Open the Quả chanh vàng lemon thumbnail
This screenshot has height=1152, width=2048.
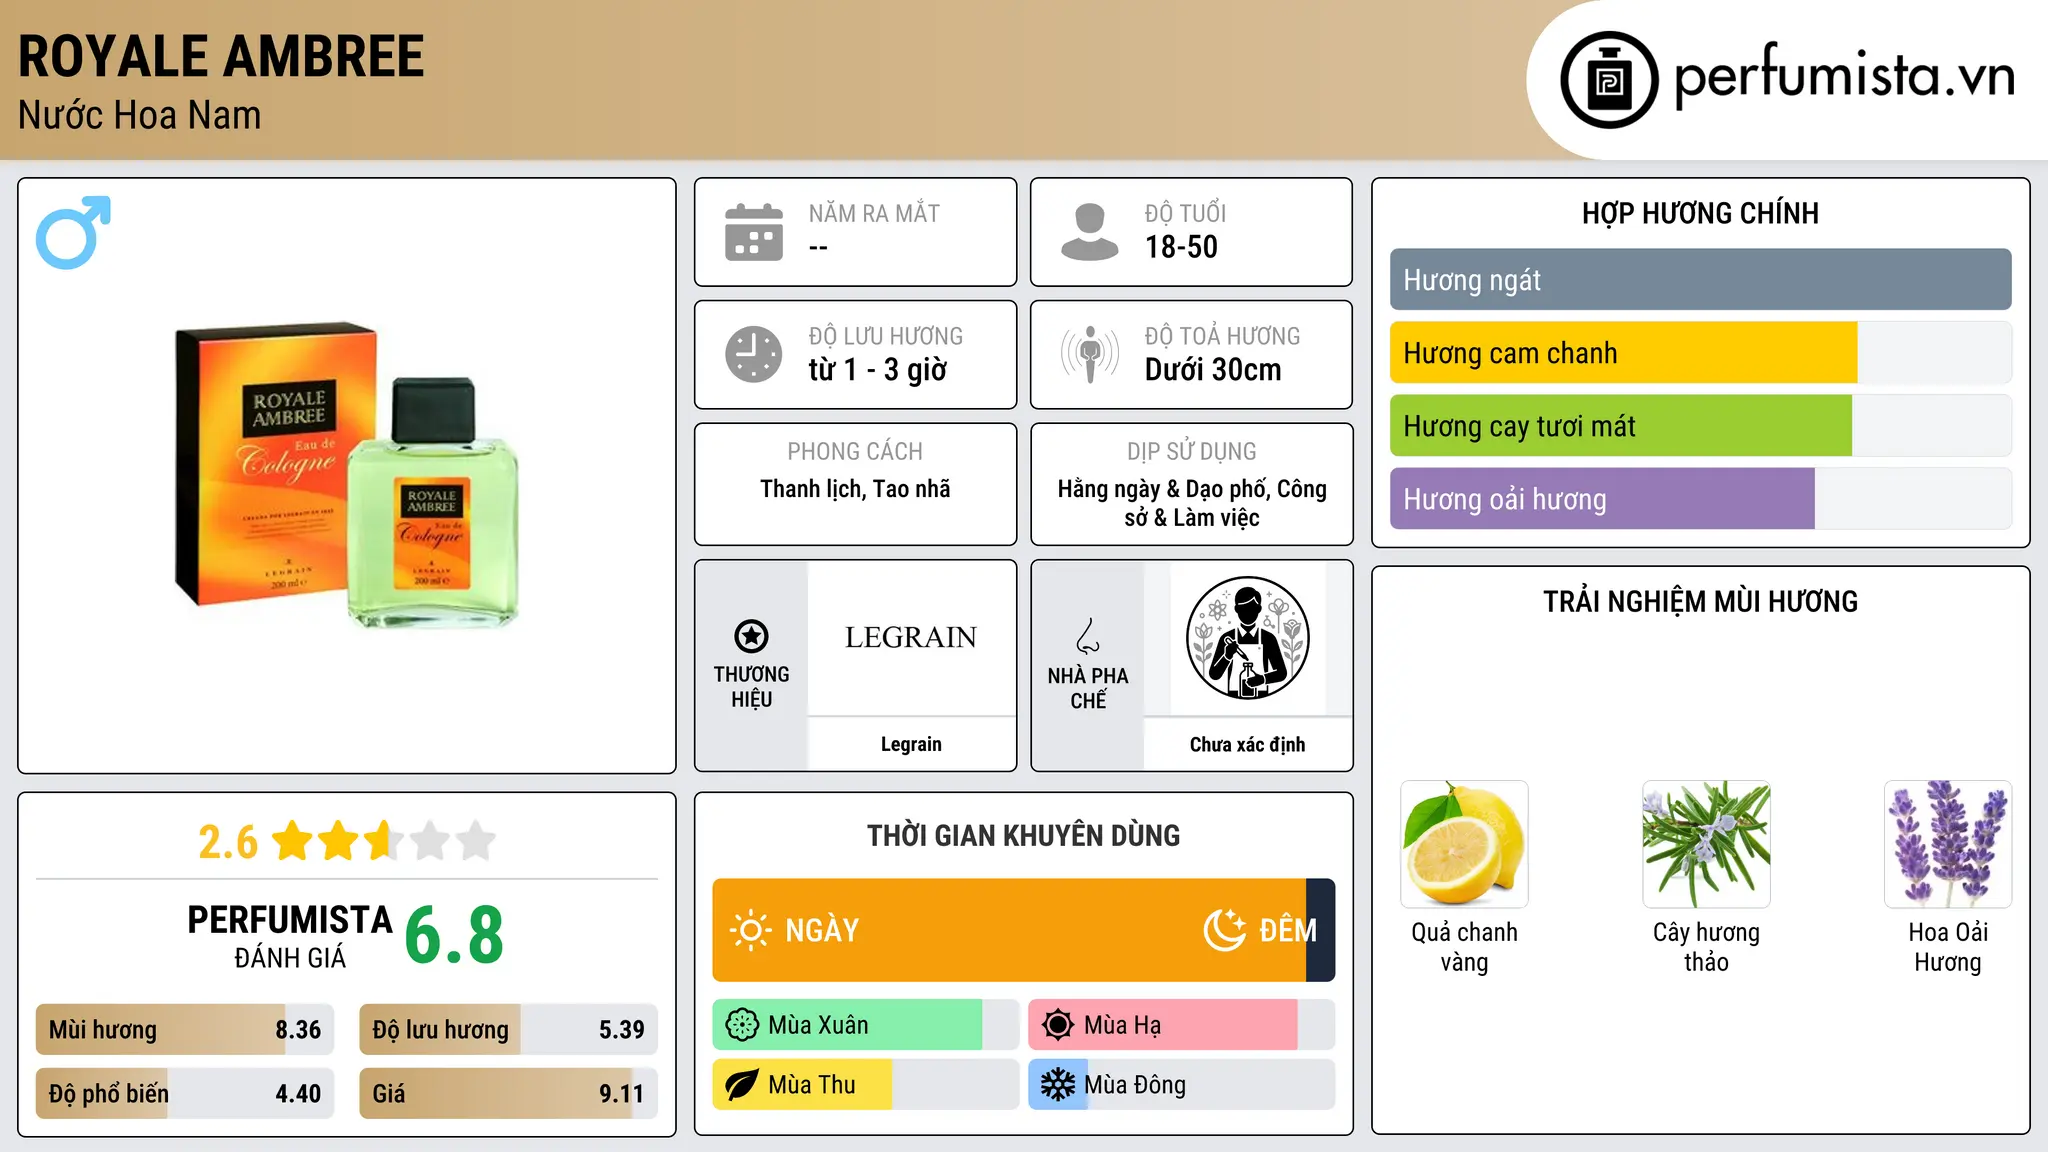click(x=1464, y=844)
